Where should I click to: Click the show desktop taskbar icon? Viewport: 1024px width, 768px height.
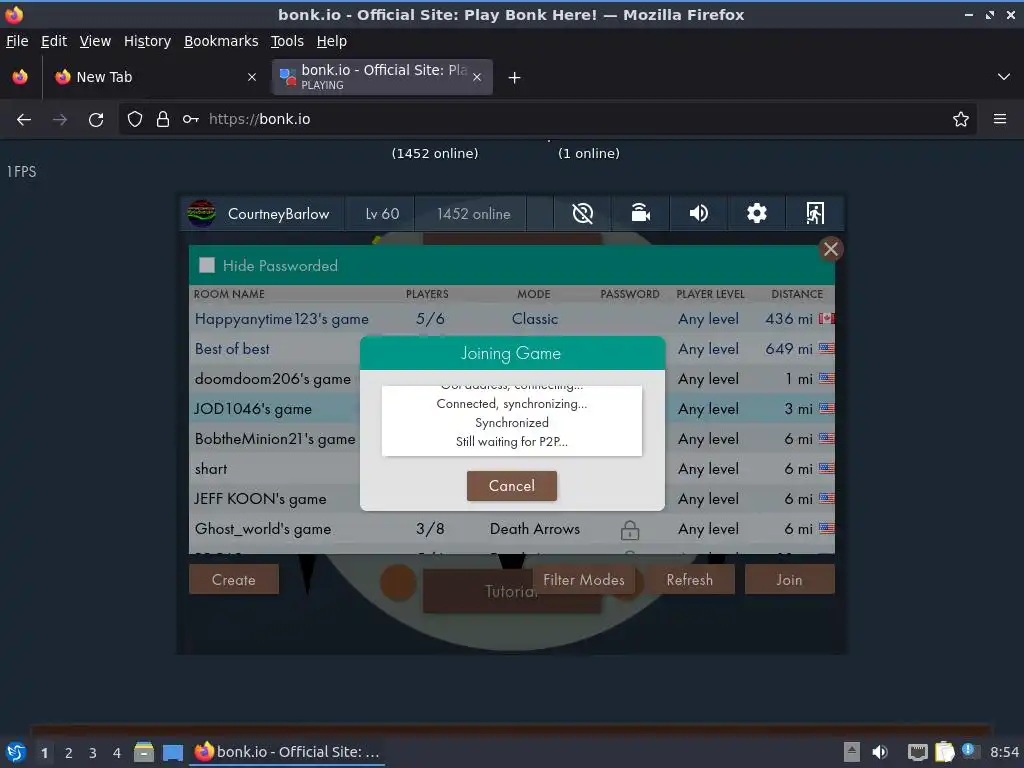coord(172,752)
